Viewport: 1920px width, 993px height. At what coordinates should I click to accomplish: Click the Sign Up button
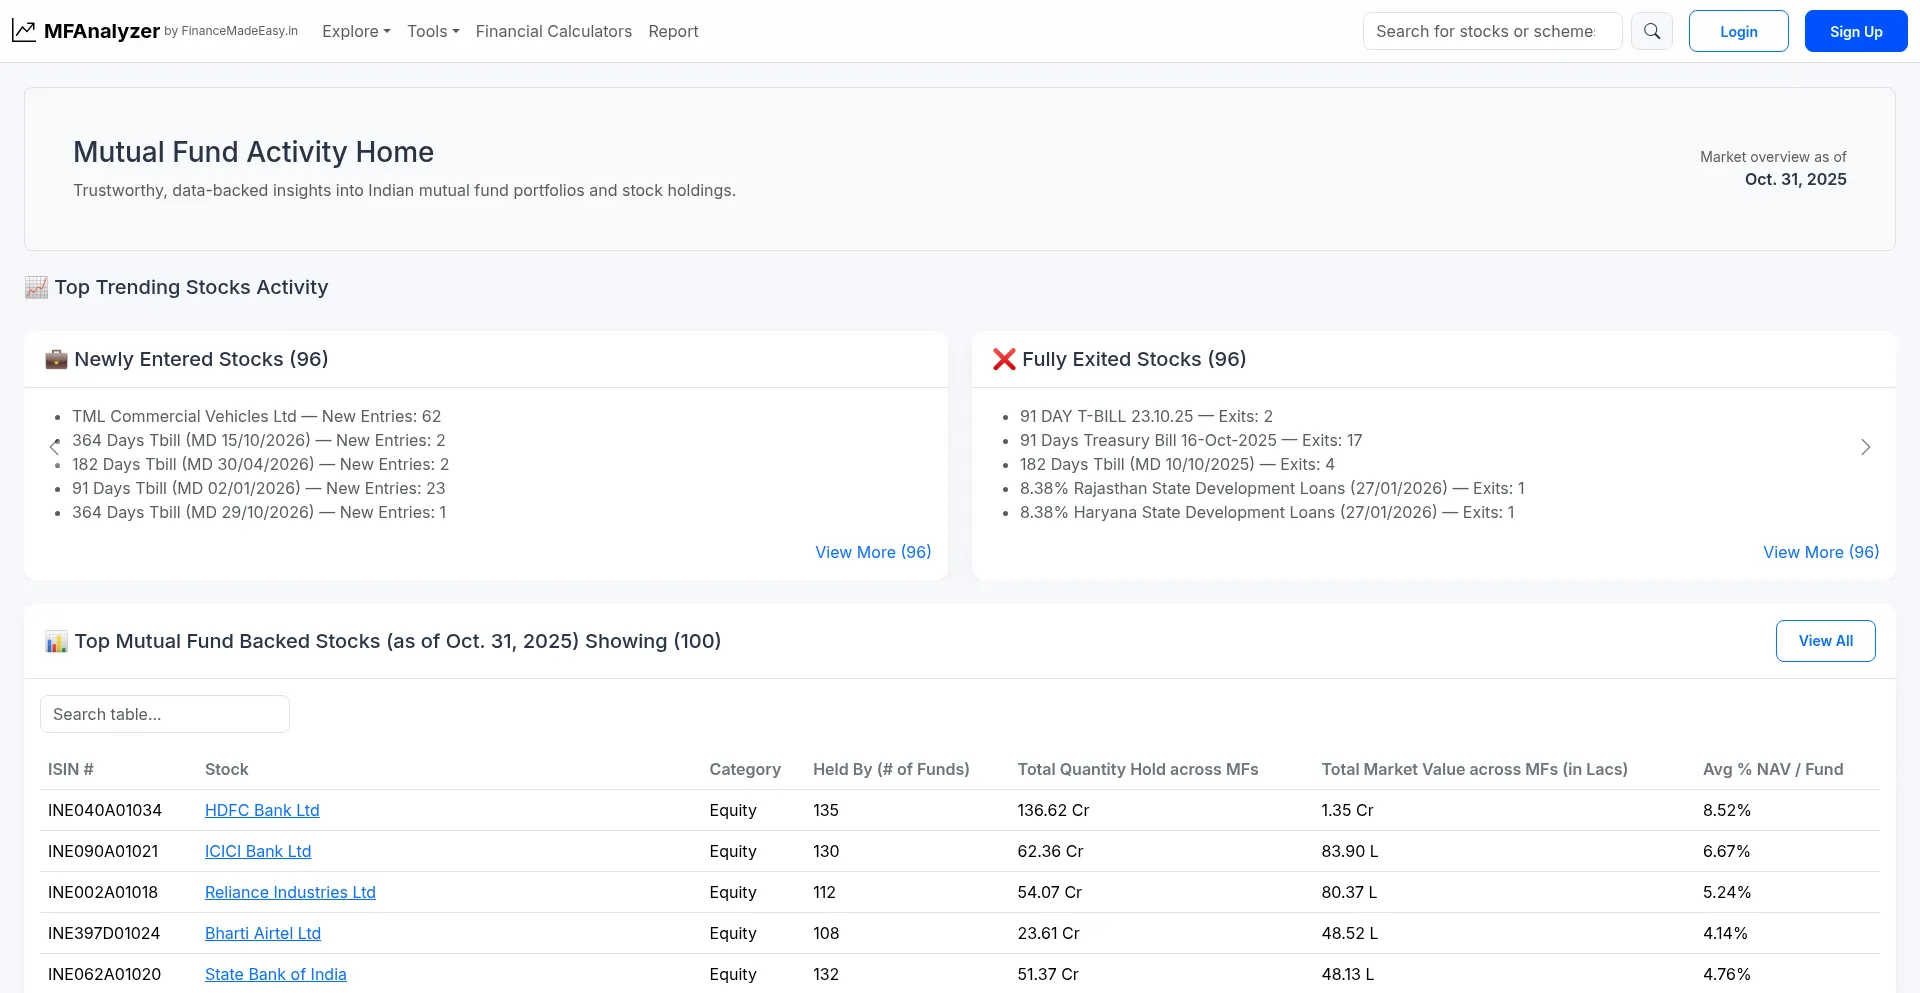1856,31
